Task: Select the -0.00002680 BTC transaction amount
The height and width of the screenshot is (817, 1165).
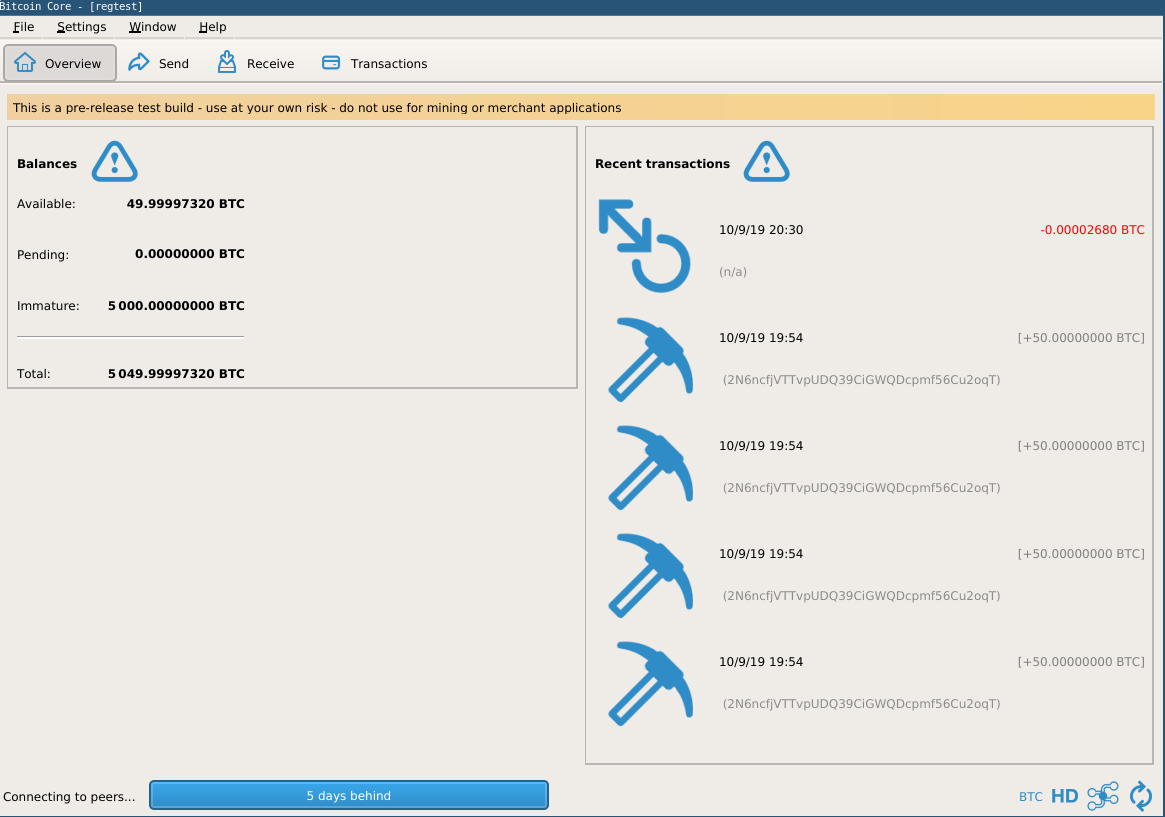Action: click(x=1092, y=230)
